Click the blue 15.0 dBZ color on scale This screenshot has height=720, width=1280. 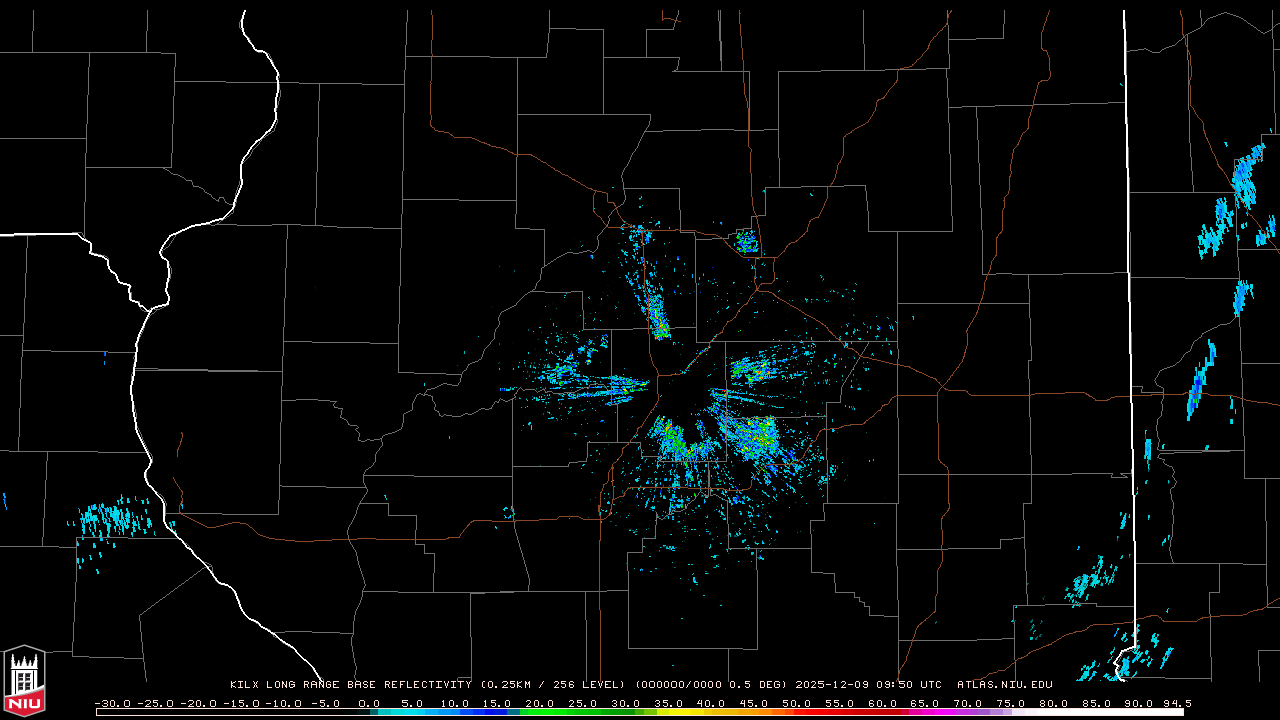496,712
